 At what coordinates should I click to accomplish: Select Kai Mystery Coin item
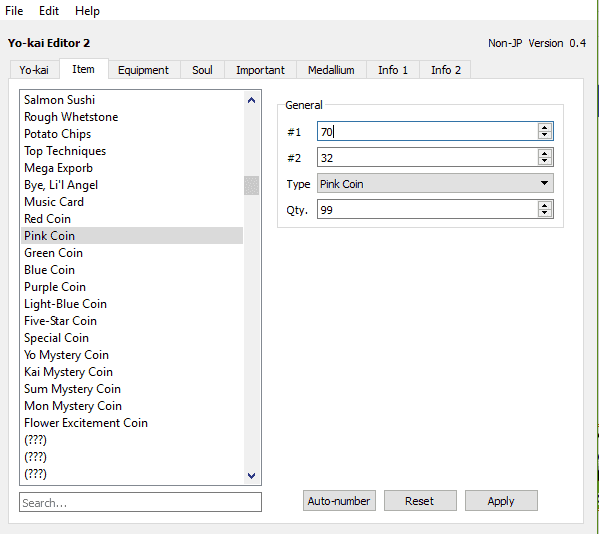[132, 372]
